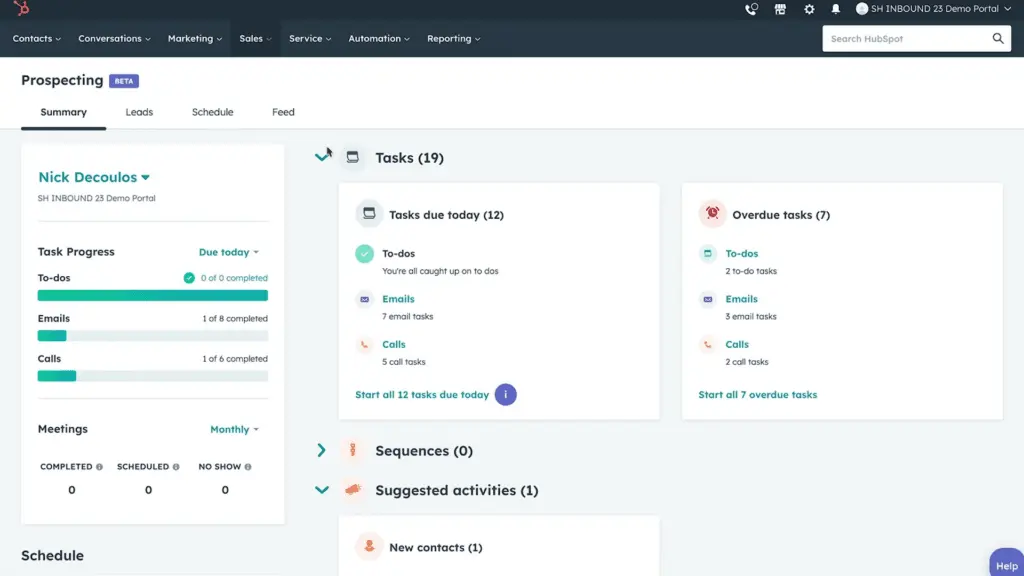Expand the Sequences (0) section
The image size is (1024, 576).
tap(321, 450)
